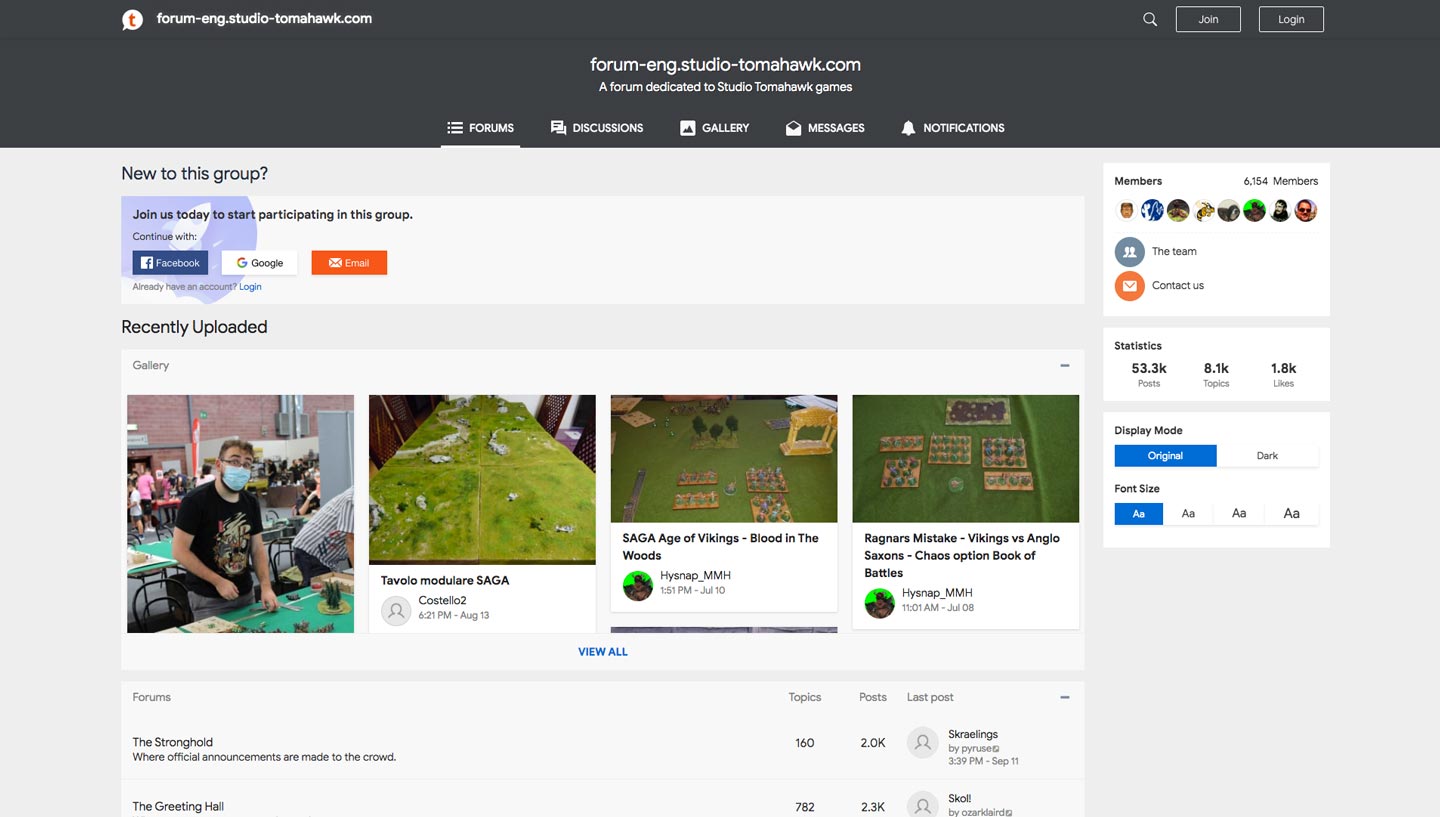Open The team members icon
Viewport: 1440px width, 817px height.
pyautogui.click(x=1129, y=252)
